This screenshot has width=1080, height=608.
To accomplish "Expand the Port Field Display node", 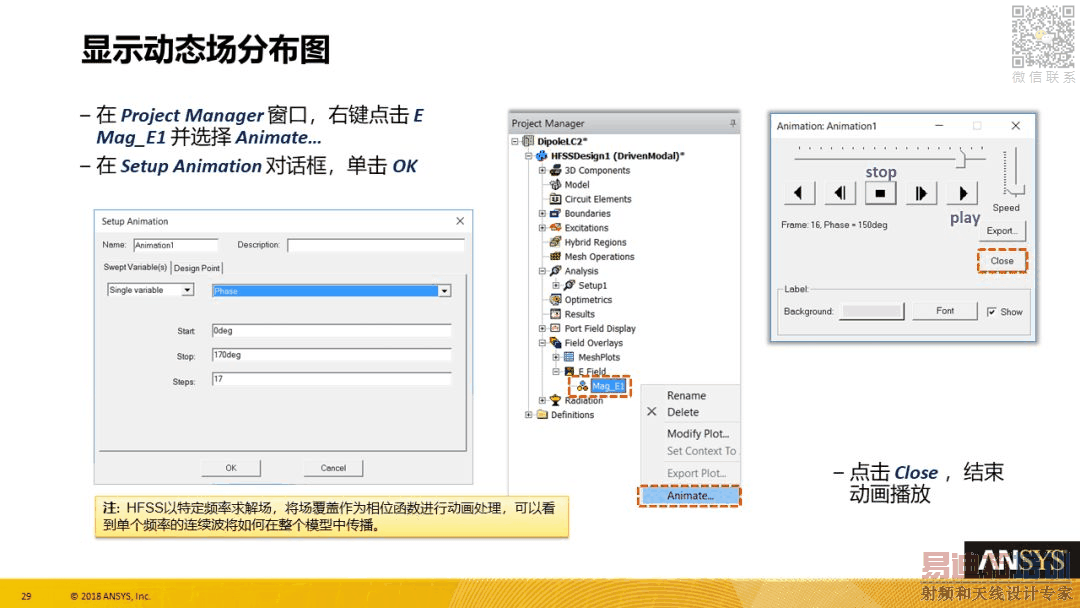I will coord(542,328).
